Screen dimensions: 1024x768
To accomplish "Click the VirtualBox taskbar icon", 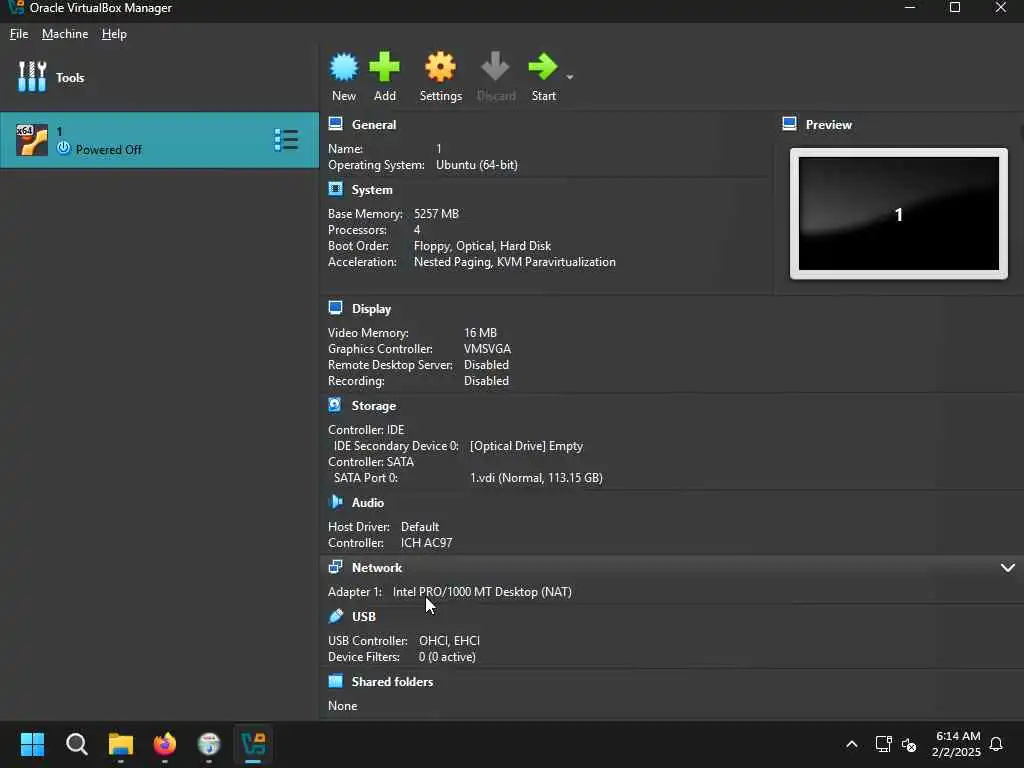I will click(253, 744).
